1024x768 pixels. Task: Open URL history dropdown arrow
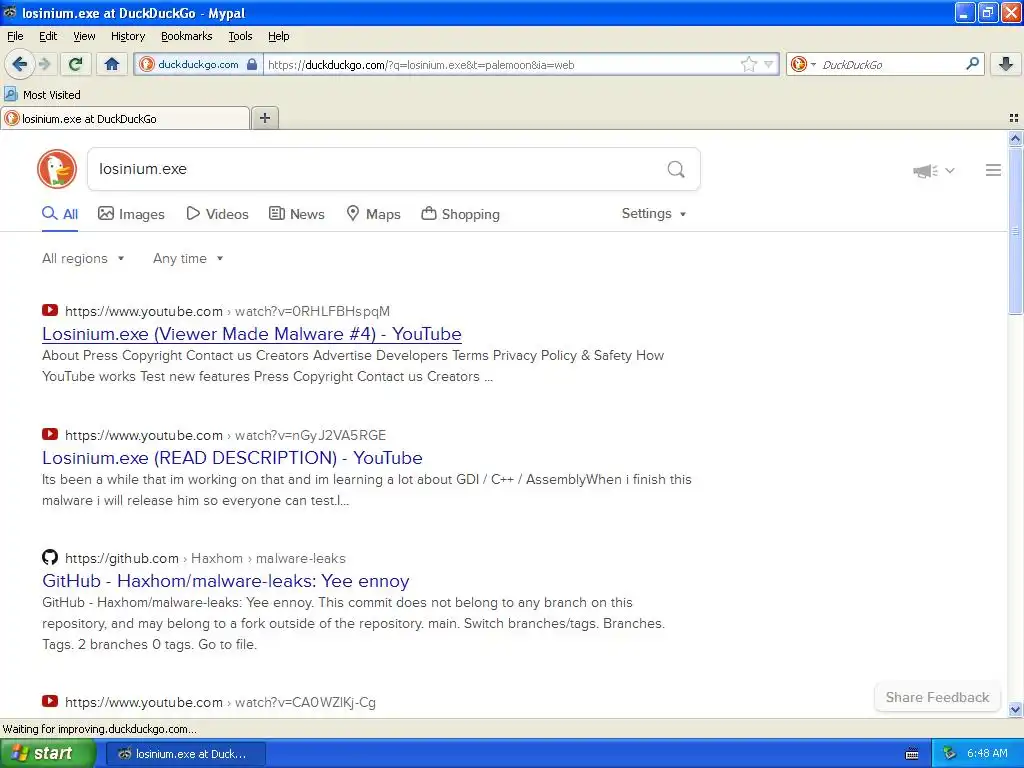coord(769,64)
